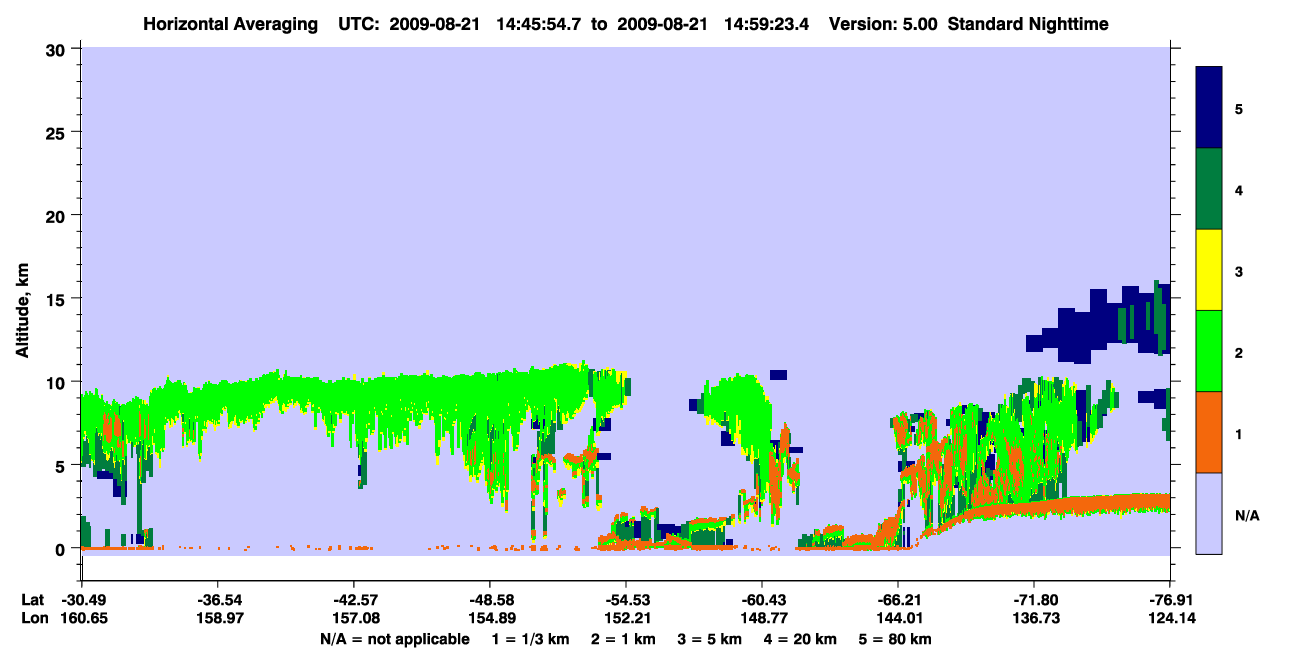Click the 'Lon' row label

click(33, 618)
